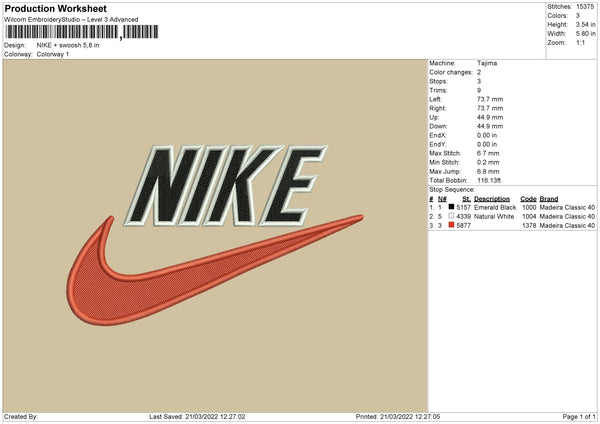Click the red 5877 thread swatch
This screenshot has width=600, height=424.
coord(451,225)
